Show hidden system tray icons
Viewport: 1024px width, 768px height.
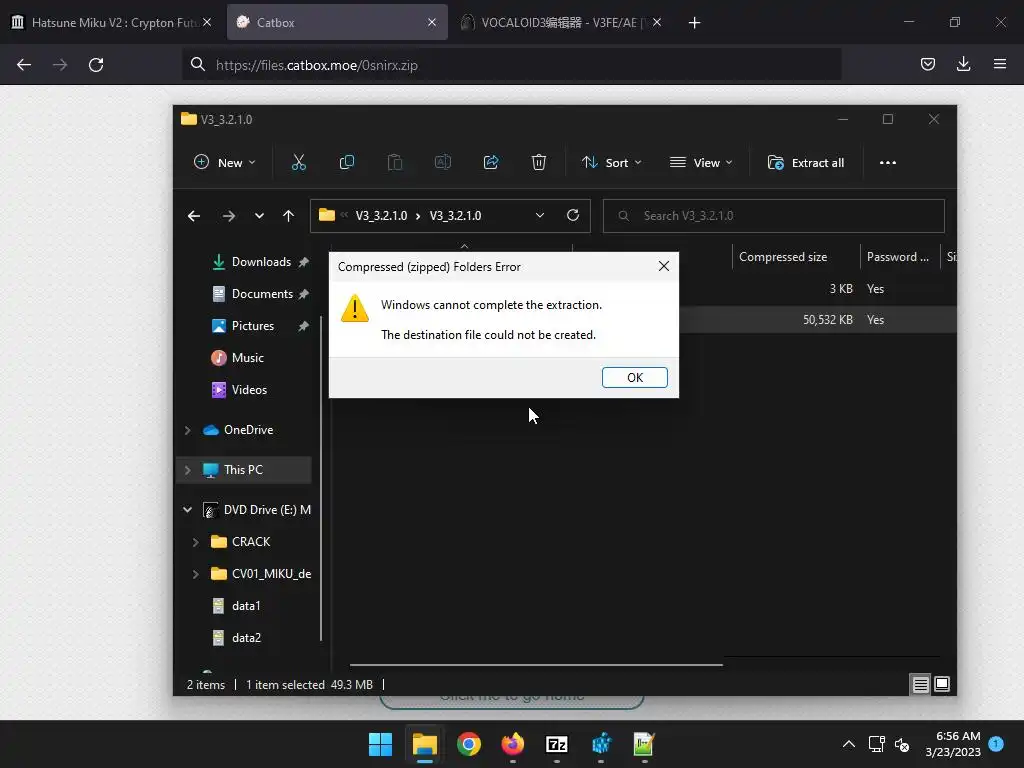click(x=848, y=744)
